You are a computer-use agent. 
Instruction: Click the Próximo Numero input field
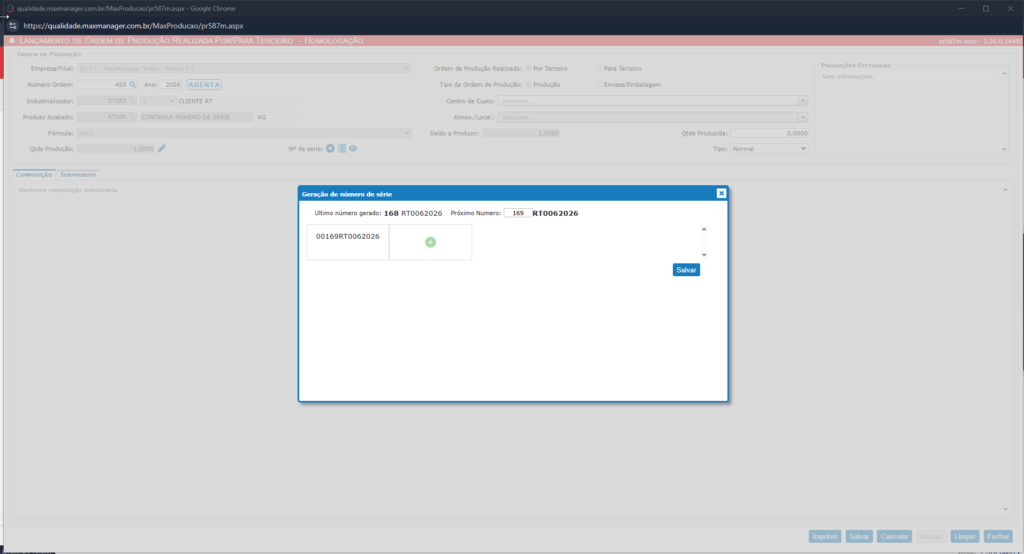(x=516, y=213)
